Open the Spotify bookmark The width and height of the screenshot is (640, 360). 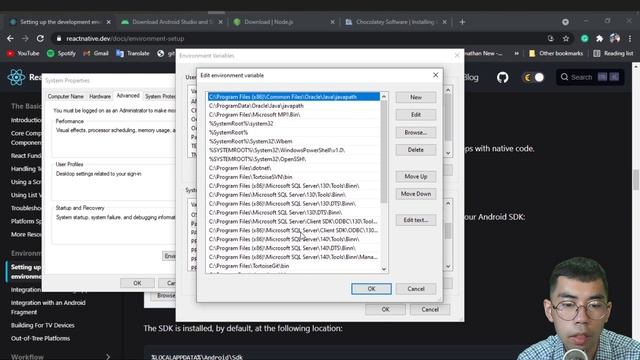click(x=62, y=53)
